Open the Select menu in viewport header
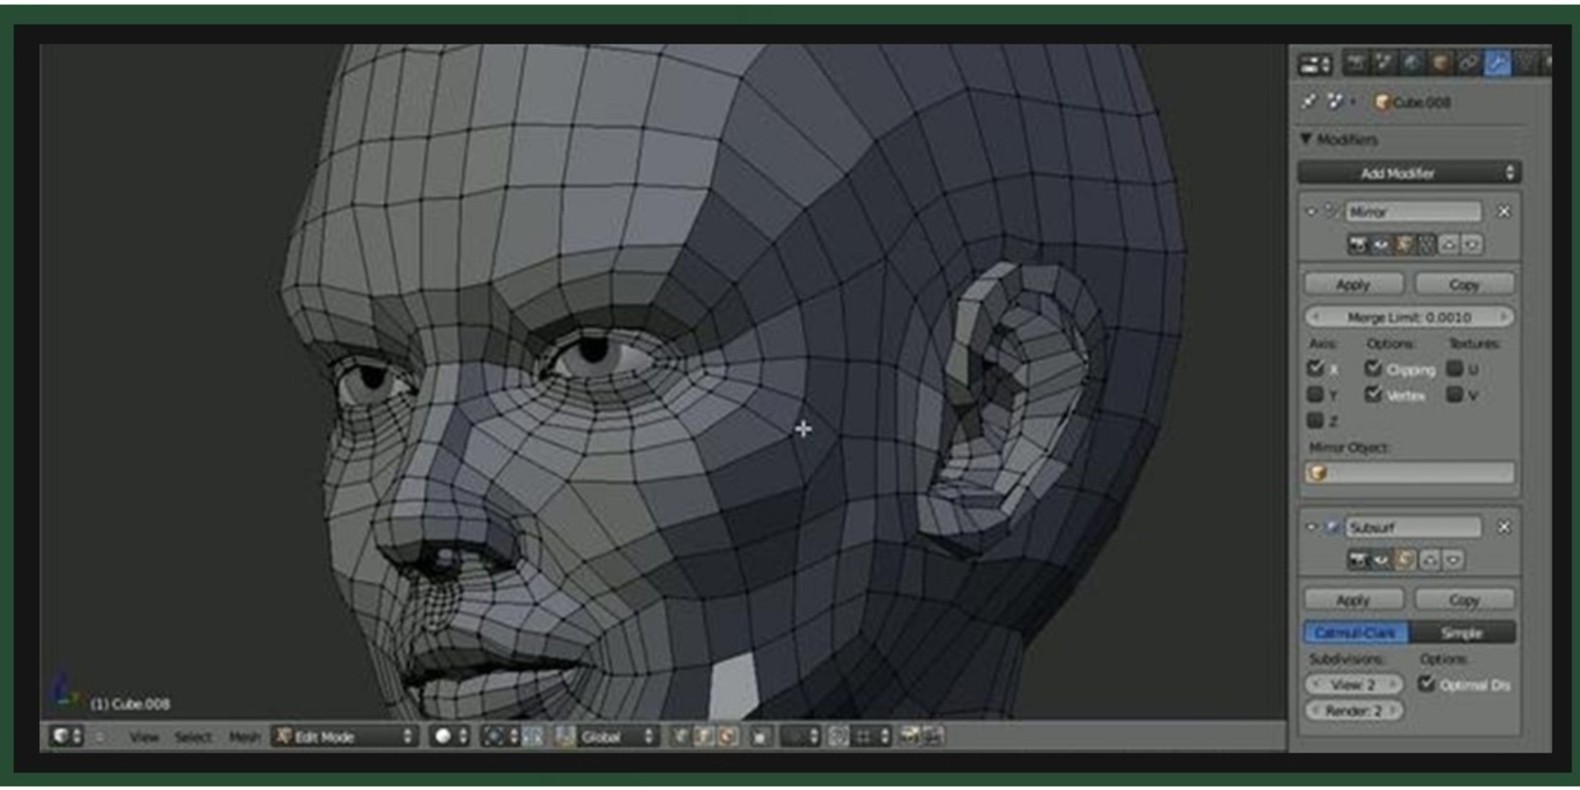This screenshot has height=790, width=1580. click(x=193, y=737)
